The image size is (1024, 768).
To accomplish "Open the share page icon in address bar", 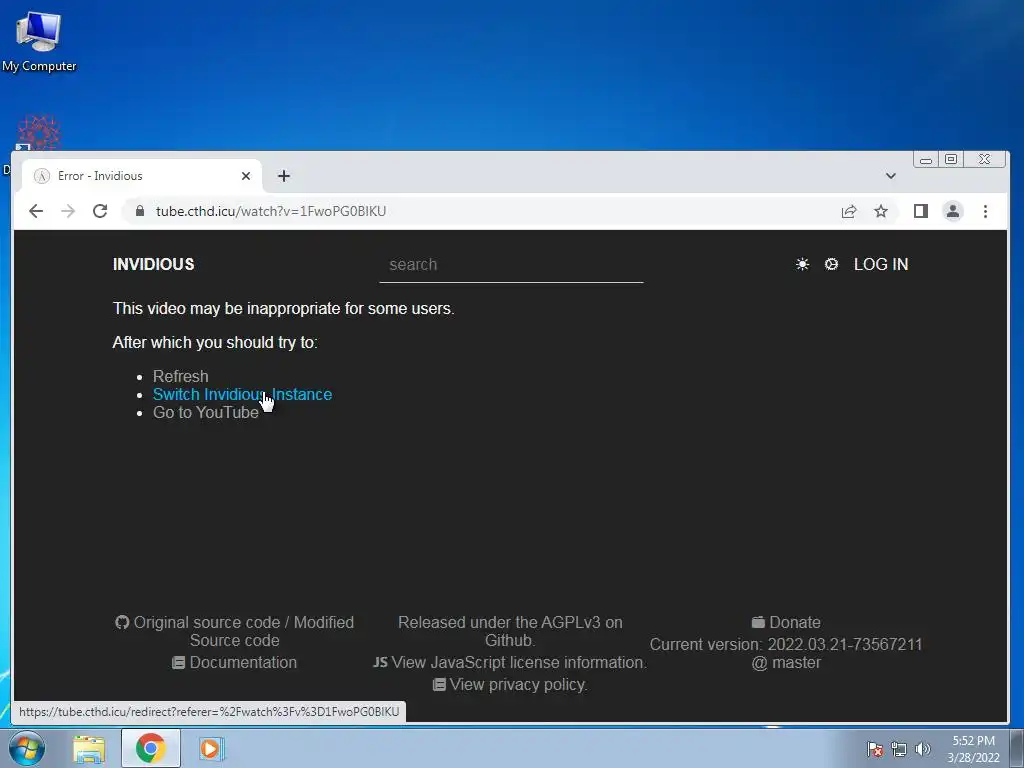I will coord(849,211).
